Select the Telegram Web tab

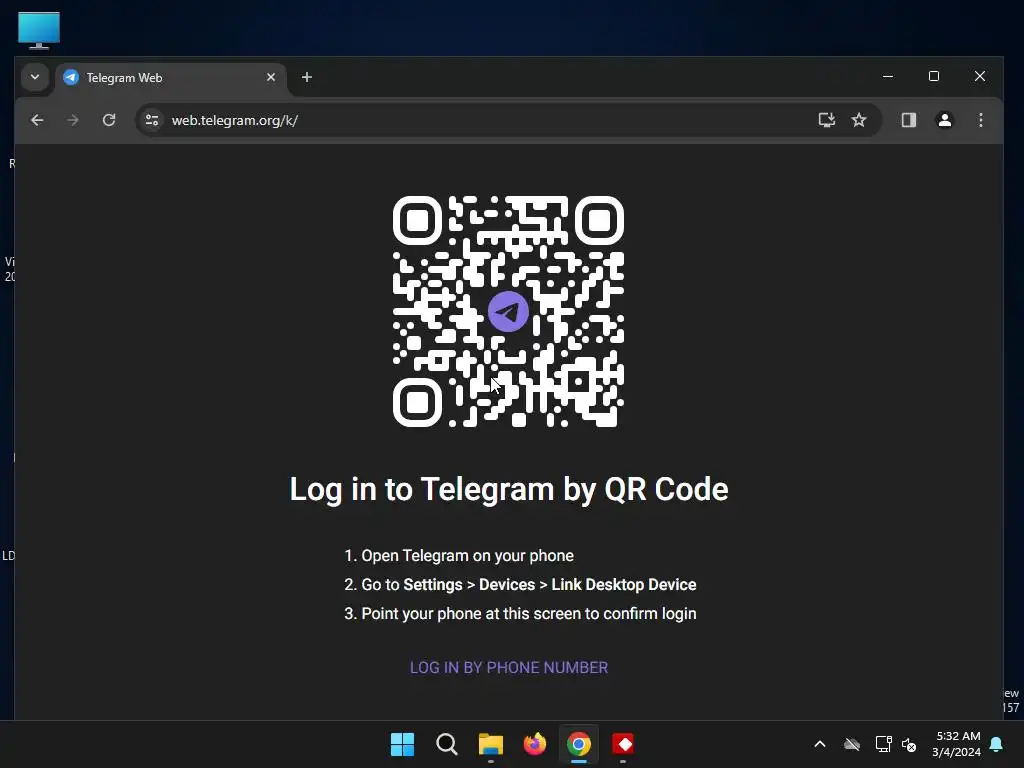(x=171, y=78)
